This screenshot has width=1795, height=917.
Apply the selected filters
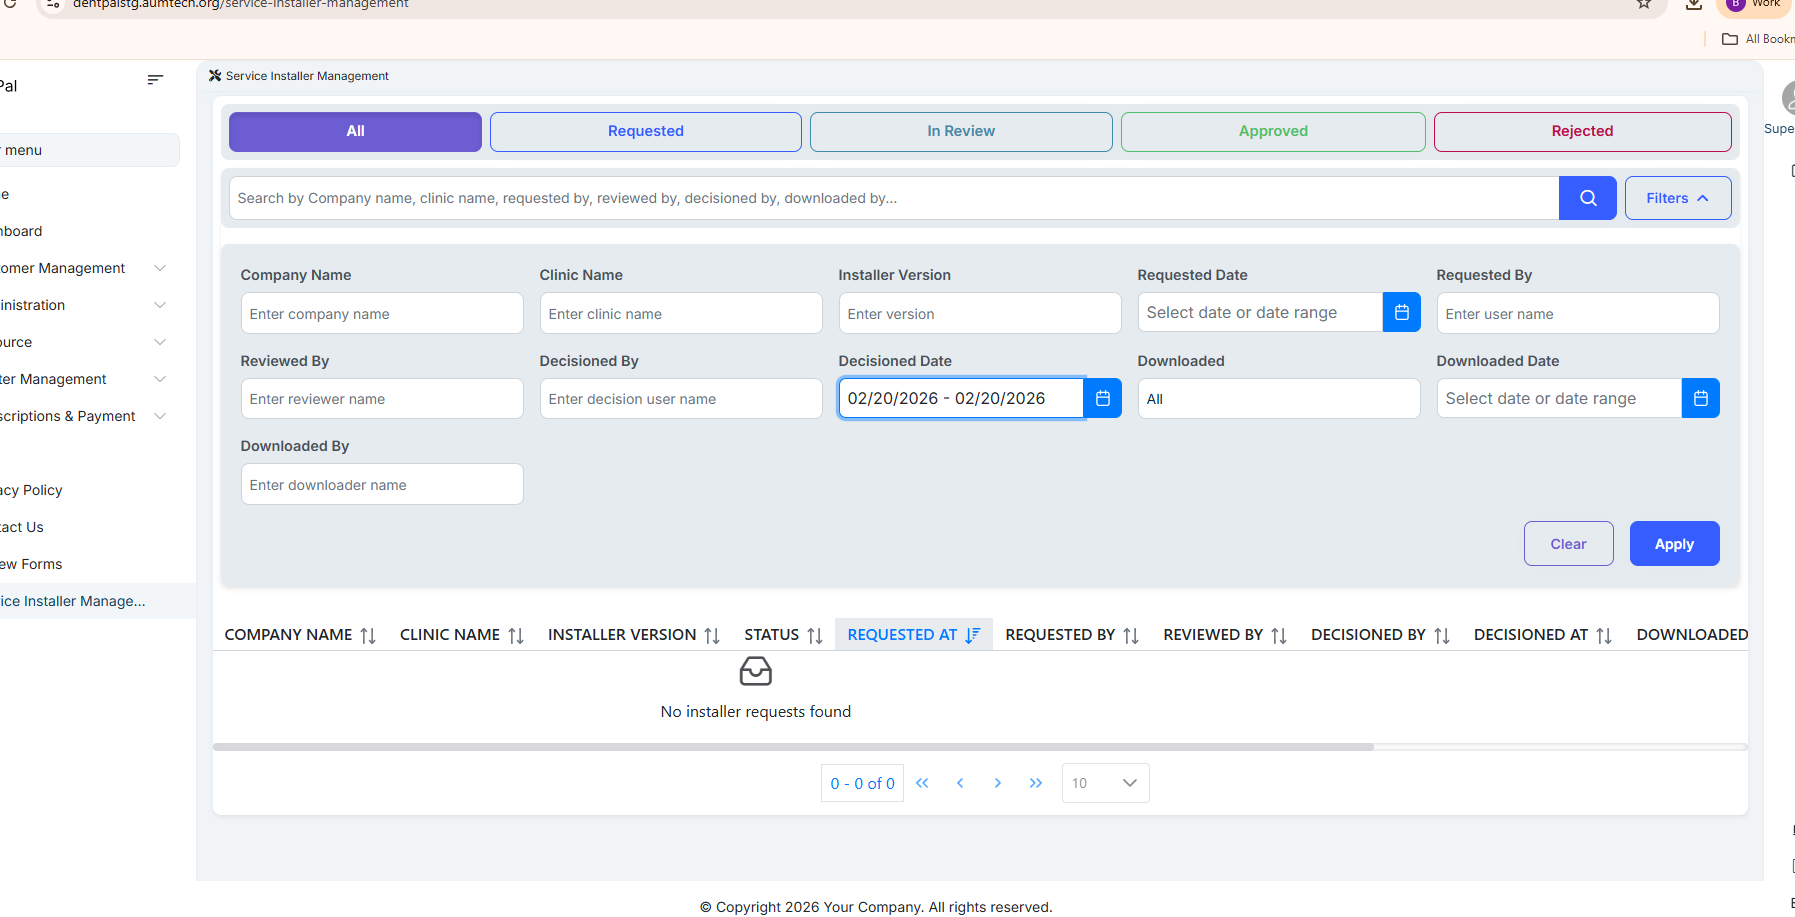click(1673, 544)
